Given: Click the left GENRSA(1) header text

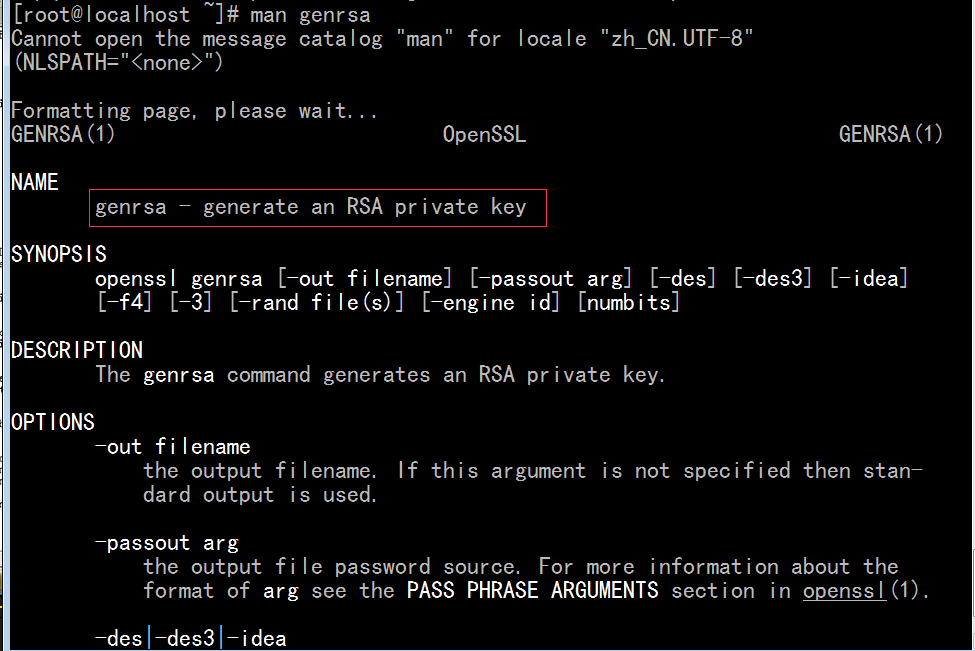Looking at the screenshot, I should coord(63,134).
